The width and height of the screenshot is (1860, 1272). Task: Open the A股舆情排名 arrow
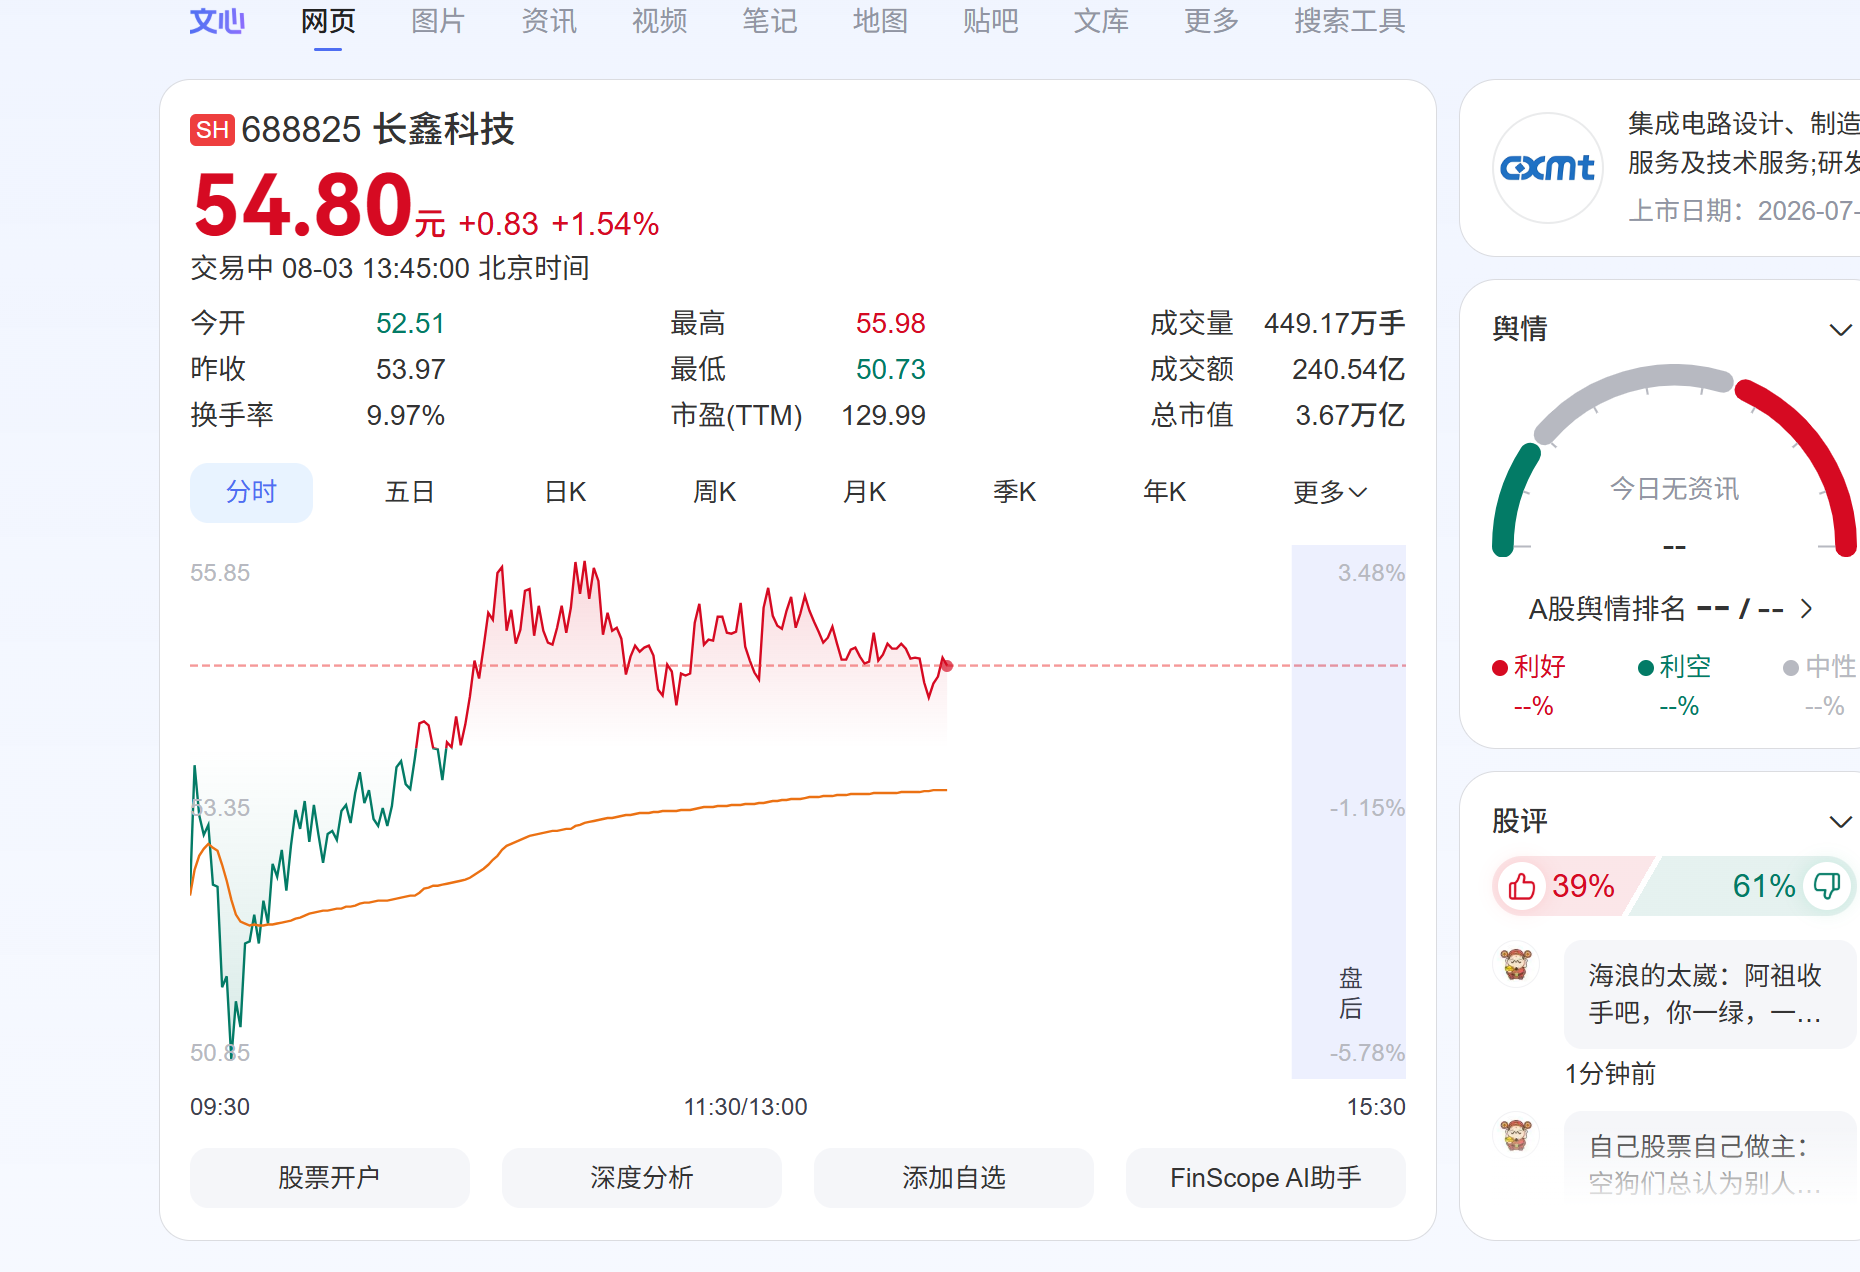[x=1806, y=609]
